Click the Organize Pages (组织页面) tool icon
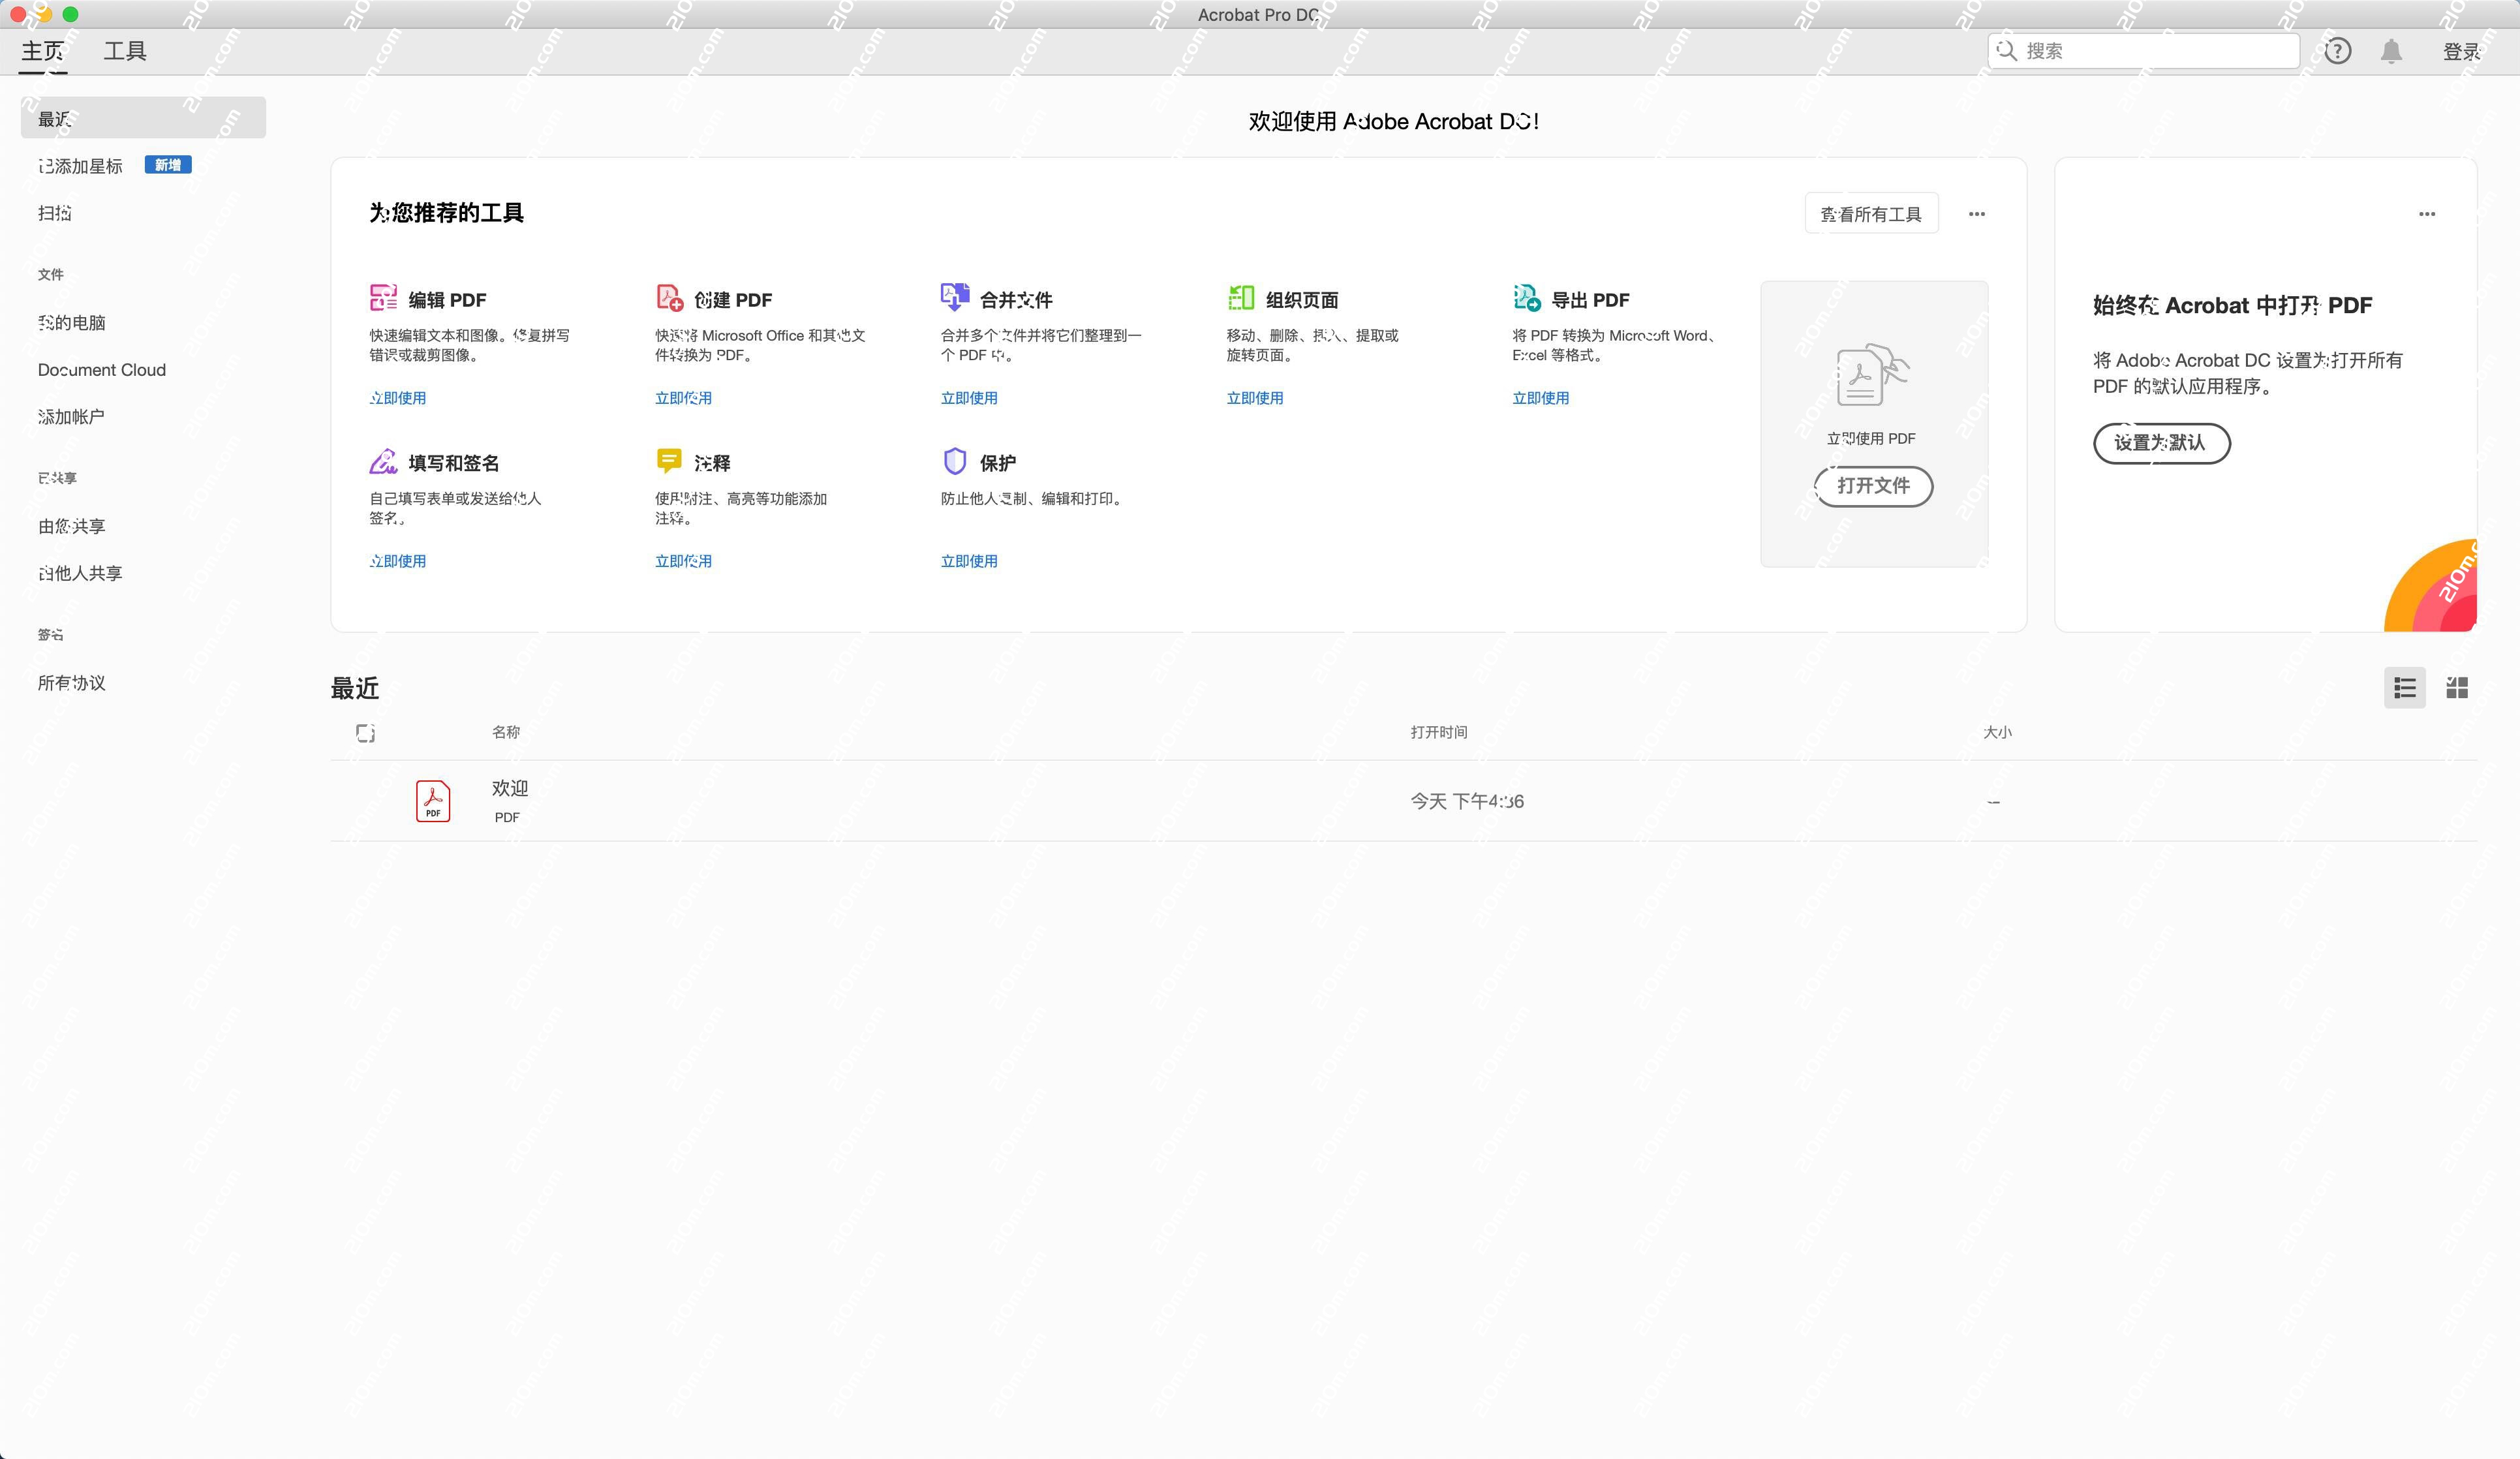The image size is (2520, 1459). coord(1241,297)
